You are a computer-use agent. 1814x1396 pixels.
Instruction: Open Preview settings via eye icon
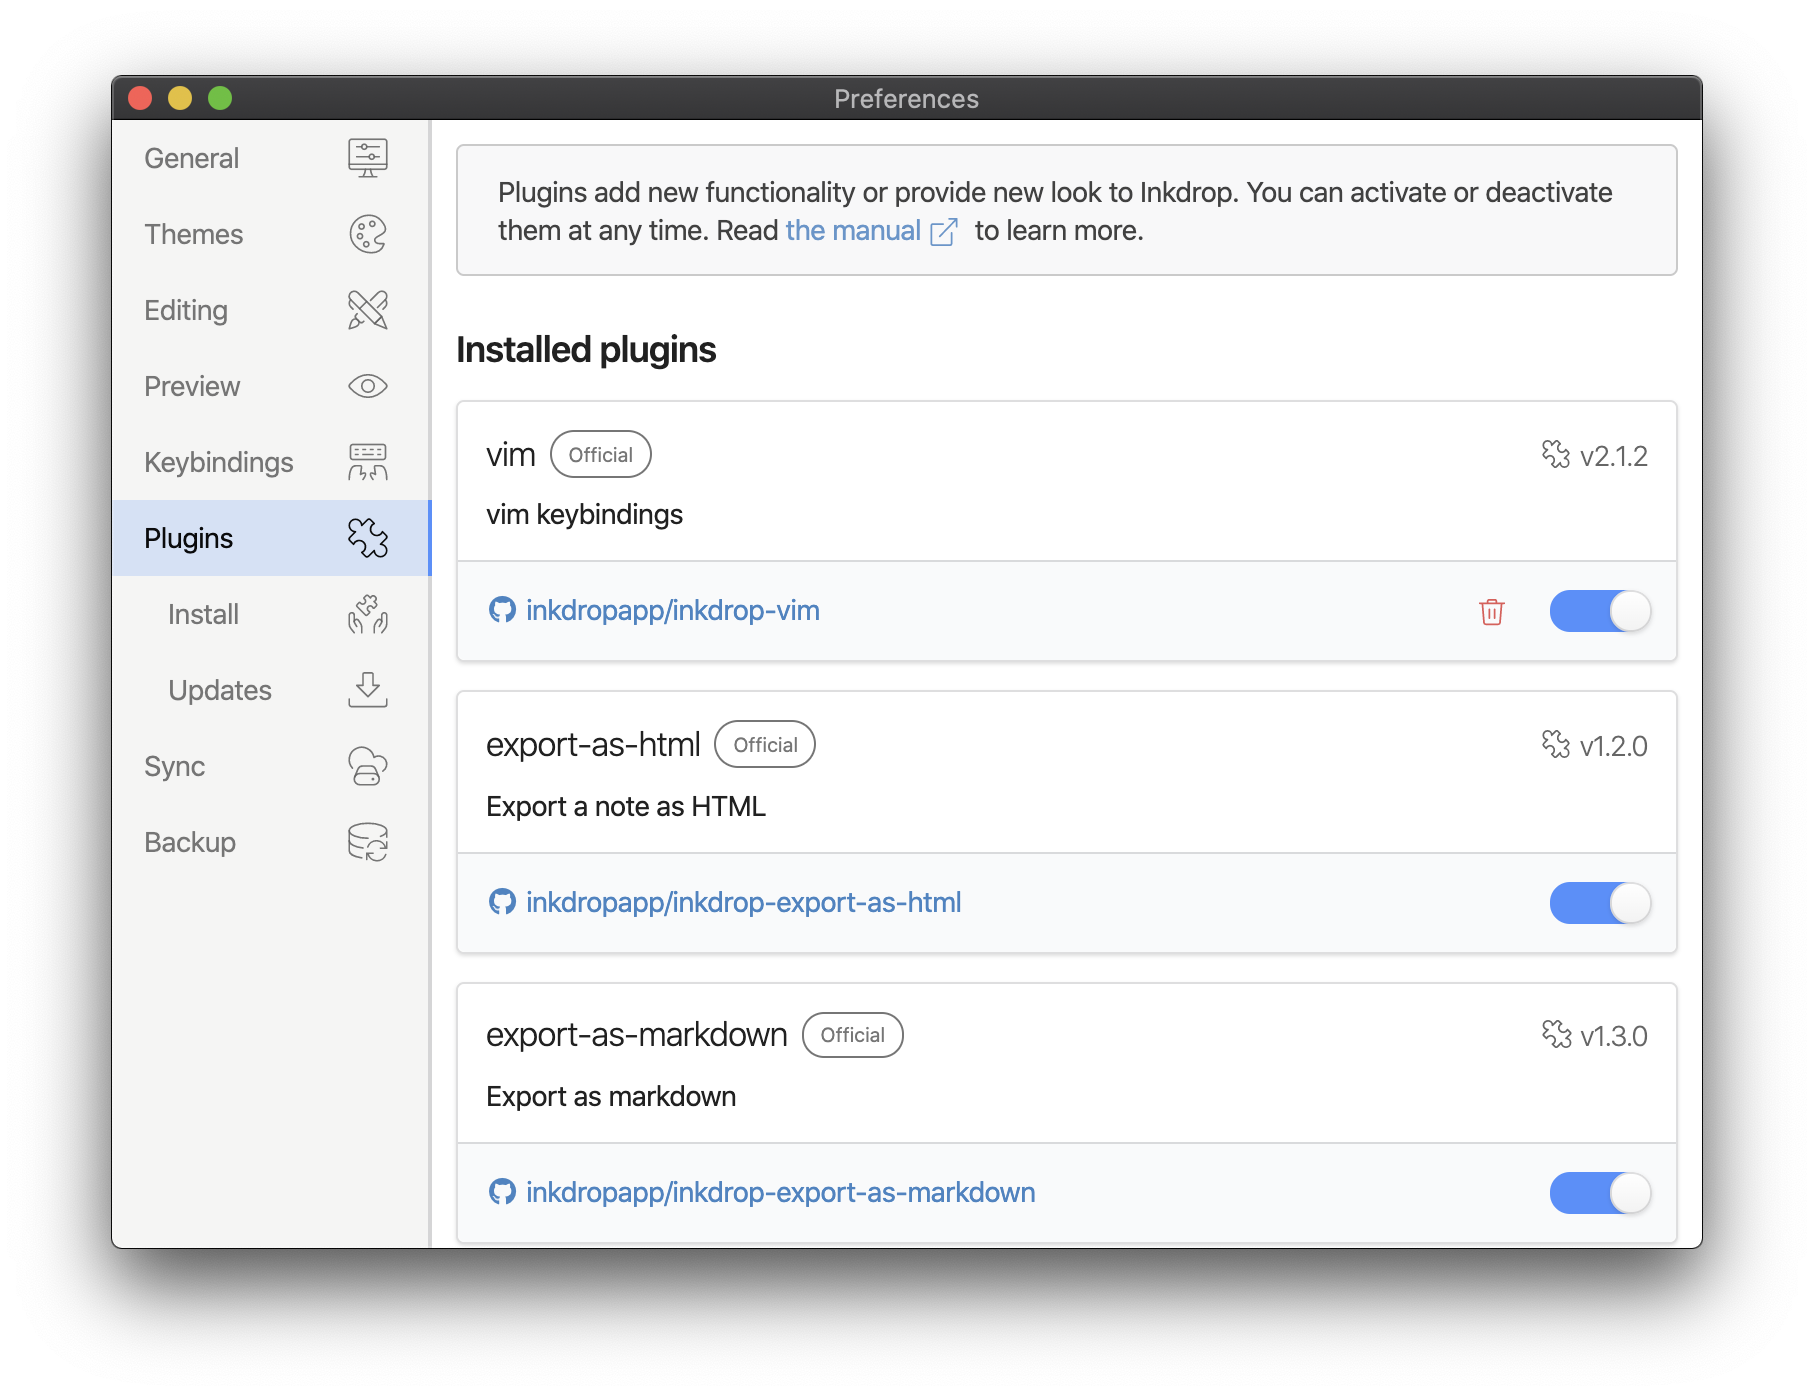click(367, 386)
